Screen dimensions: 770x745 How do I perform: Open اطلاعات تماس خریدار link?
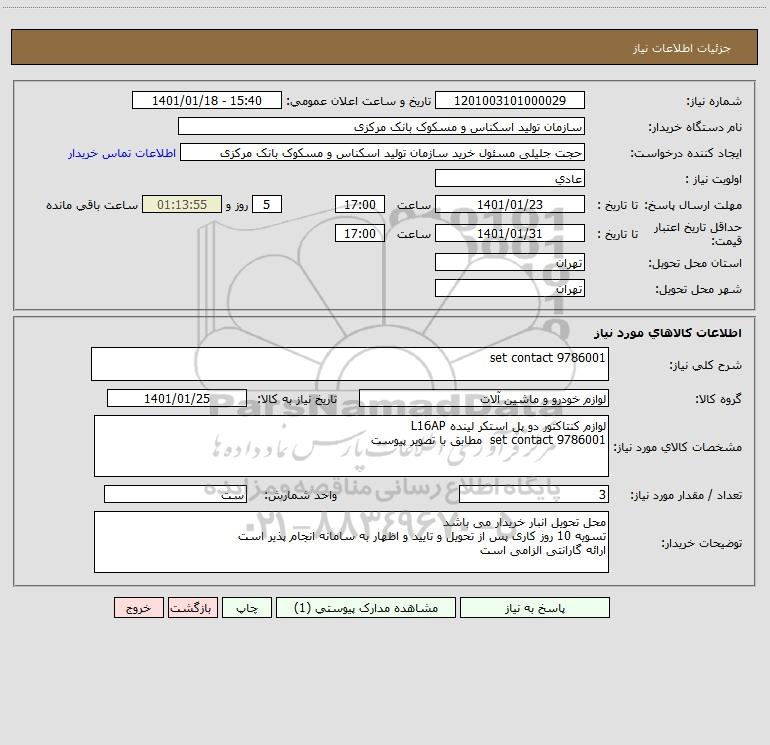pos(122,153)
